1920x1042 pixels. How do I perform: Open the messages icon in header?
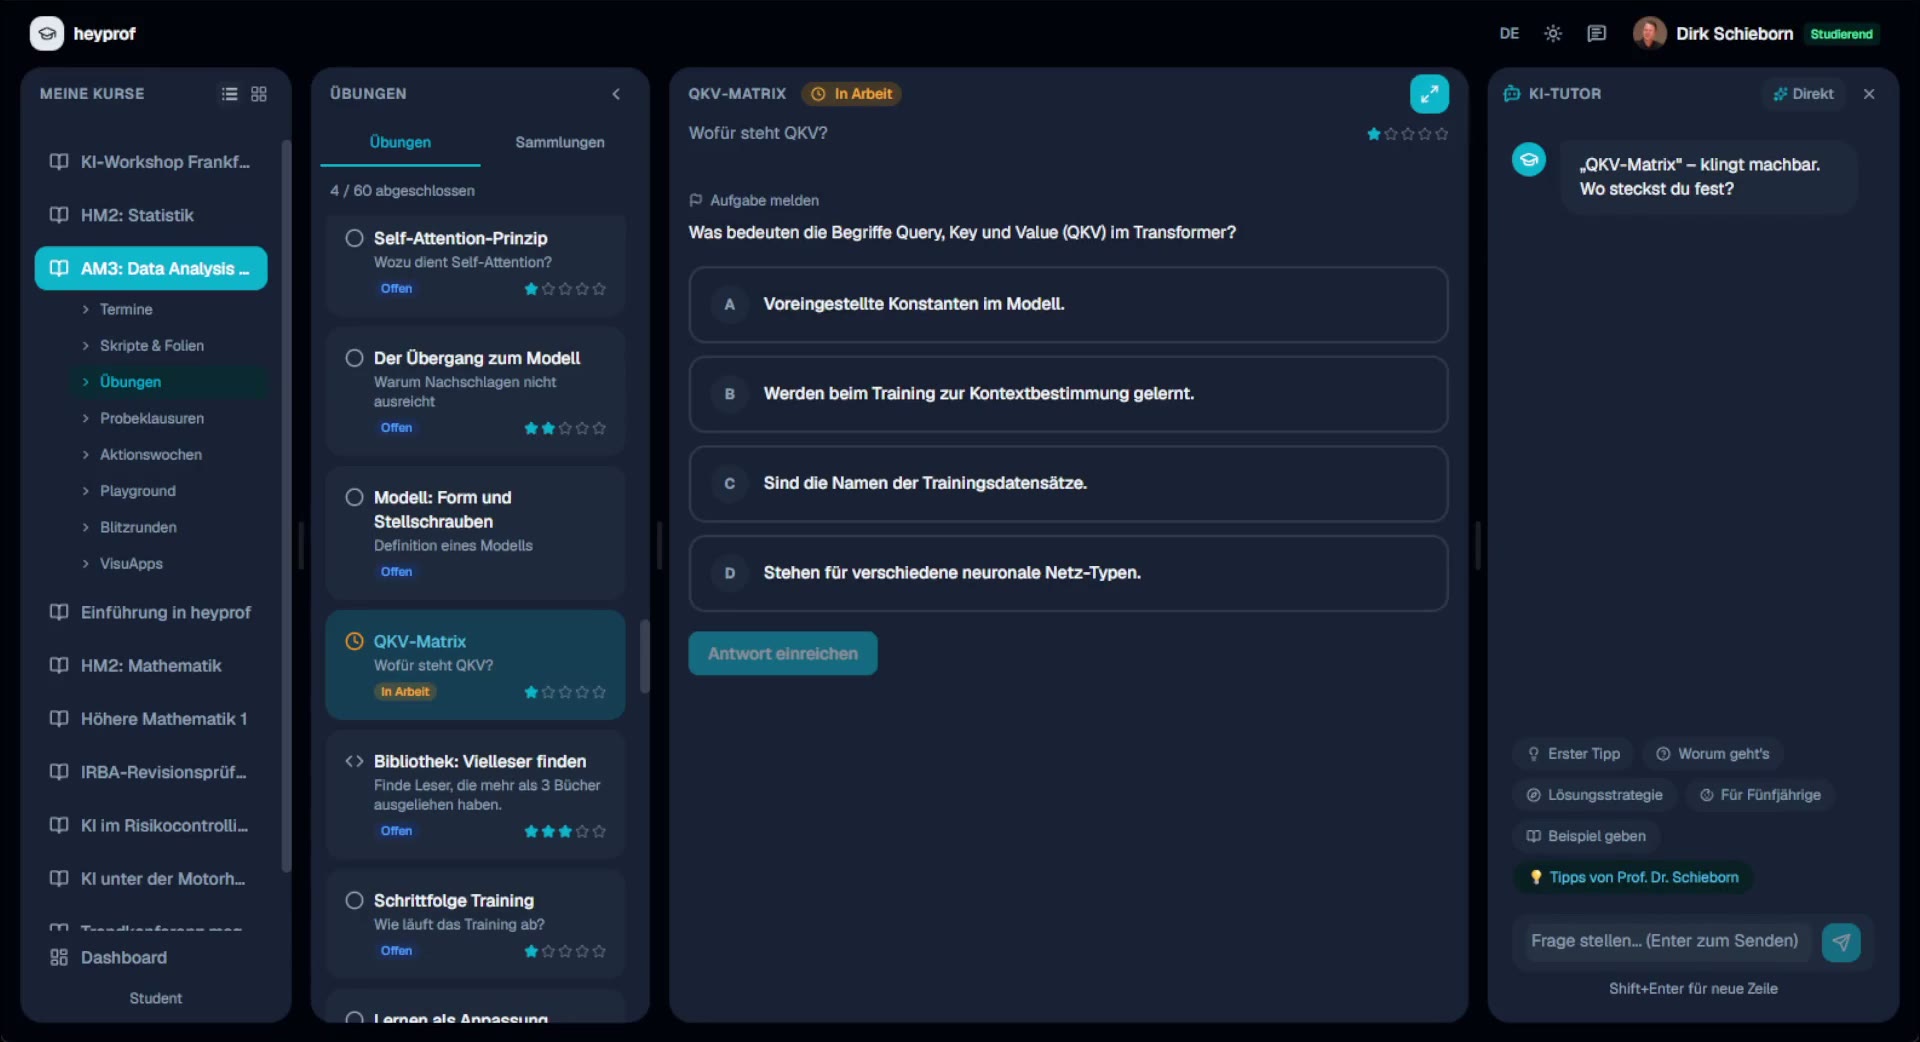coord(1597,34)
